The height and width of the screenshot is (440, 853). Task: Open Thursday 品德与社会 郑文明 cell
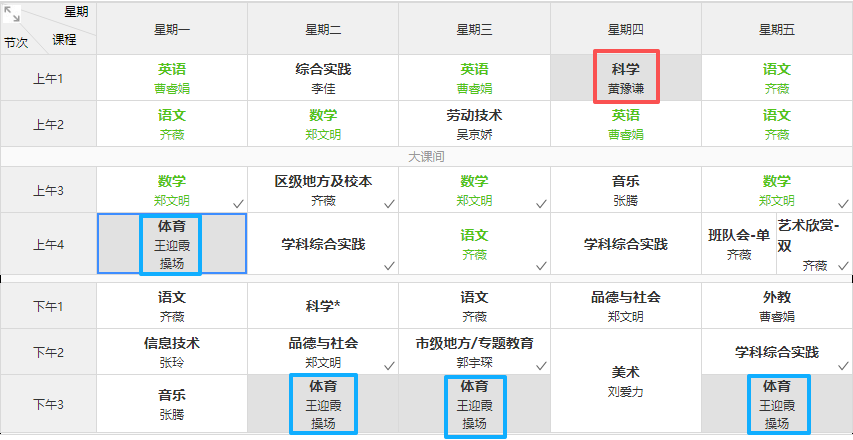[626, 306]
